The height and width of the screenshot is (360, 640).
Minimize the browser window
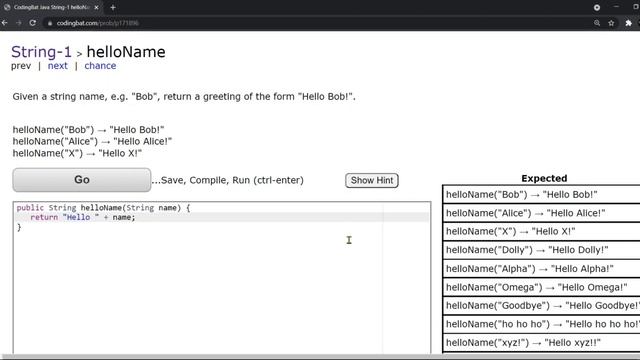click(x=616, y=7)
